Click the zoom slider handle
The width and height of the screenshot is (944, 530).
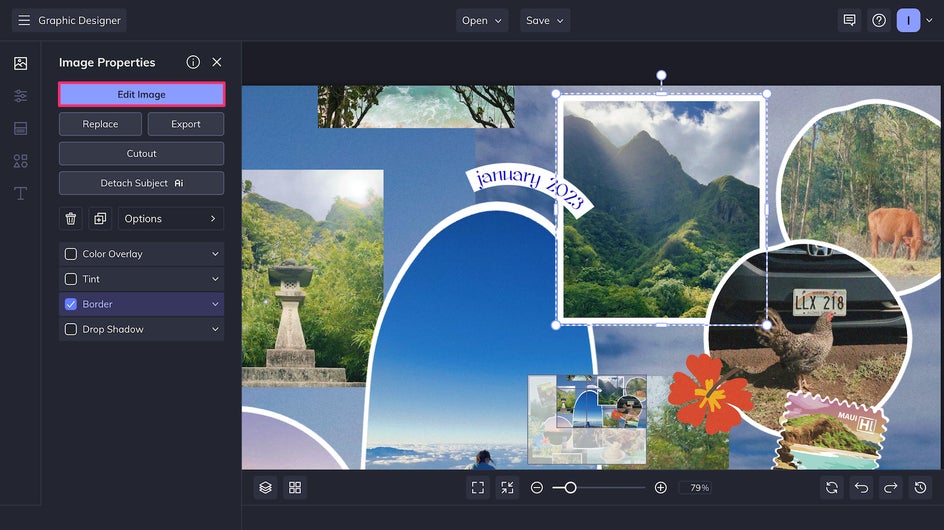coord(570,488)
